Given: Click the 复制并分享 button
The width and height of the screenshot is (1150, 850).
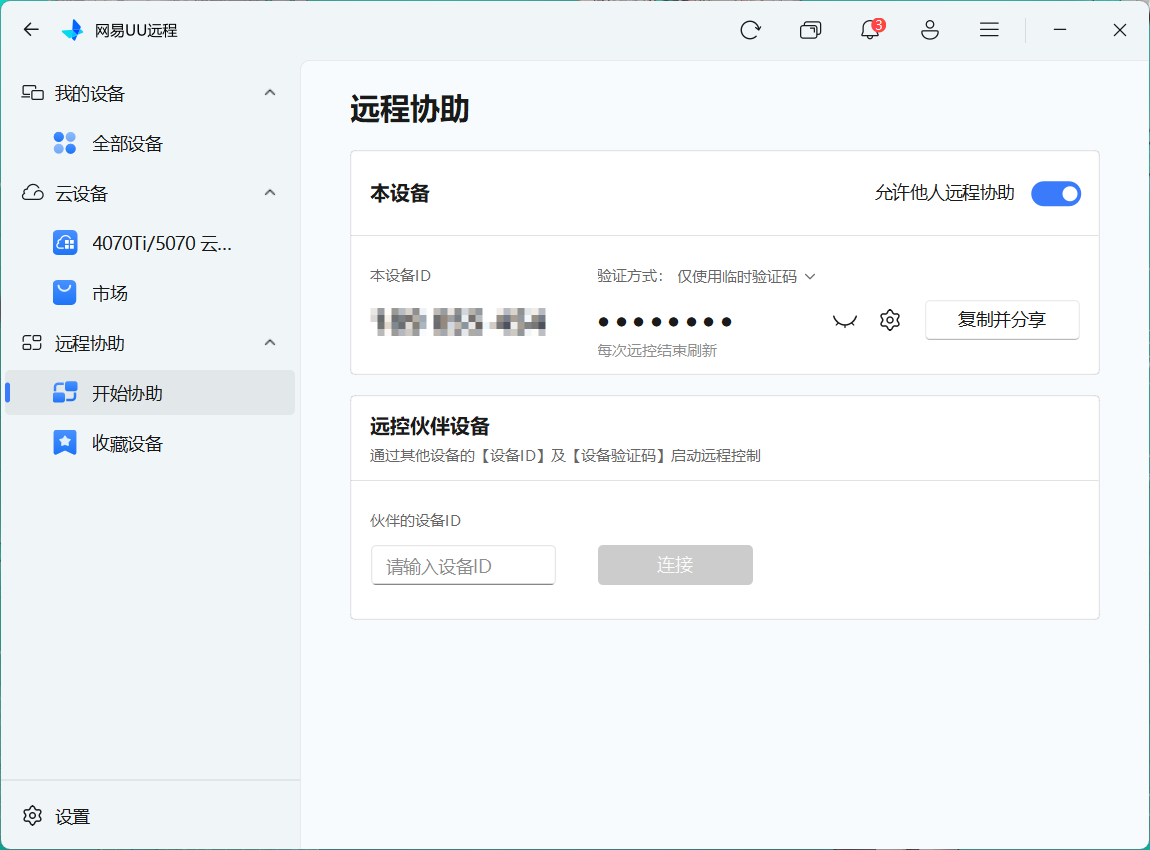Looking at the screenshot, I should 1002,320.
